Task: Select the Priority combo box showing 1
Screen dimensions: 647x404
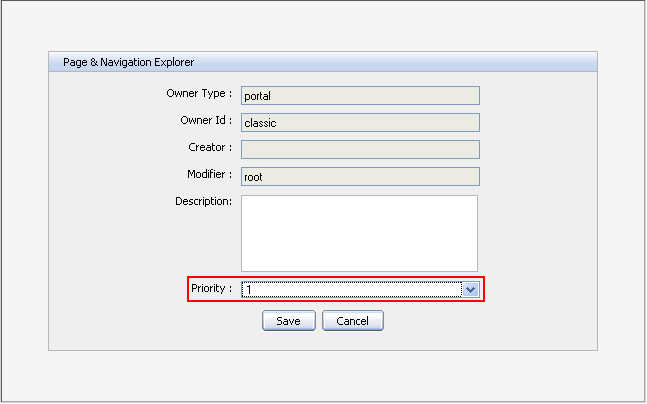Action: (350, 289)
